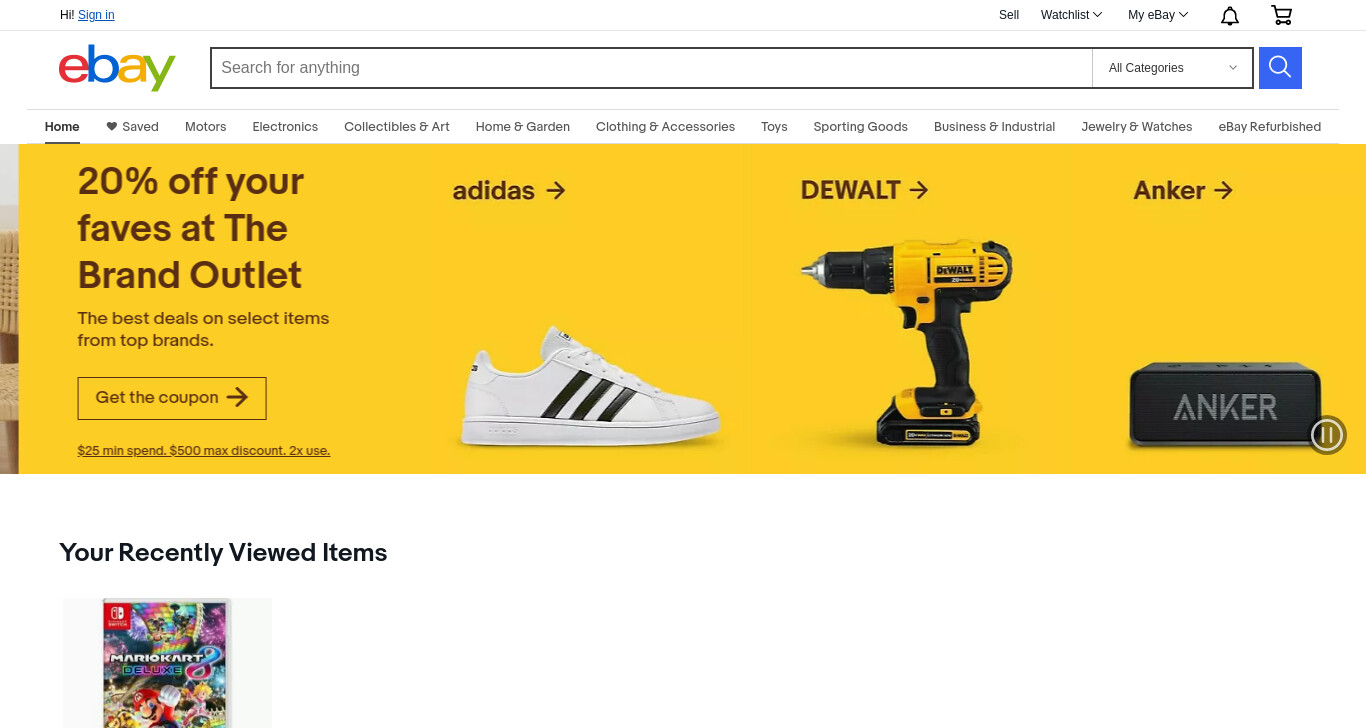Select the eBay Refurbished tab

coord(1269,127)
